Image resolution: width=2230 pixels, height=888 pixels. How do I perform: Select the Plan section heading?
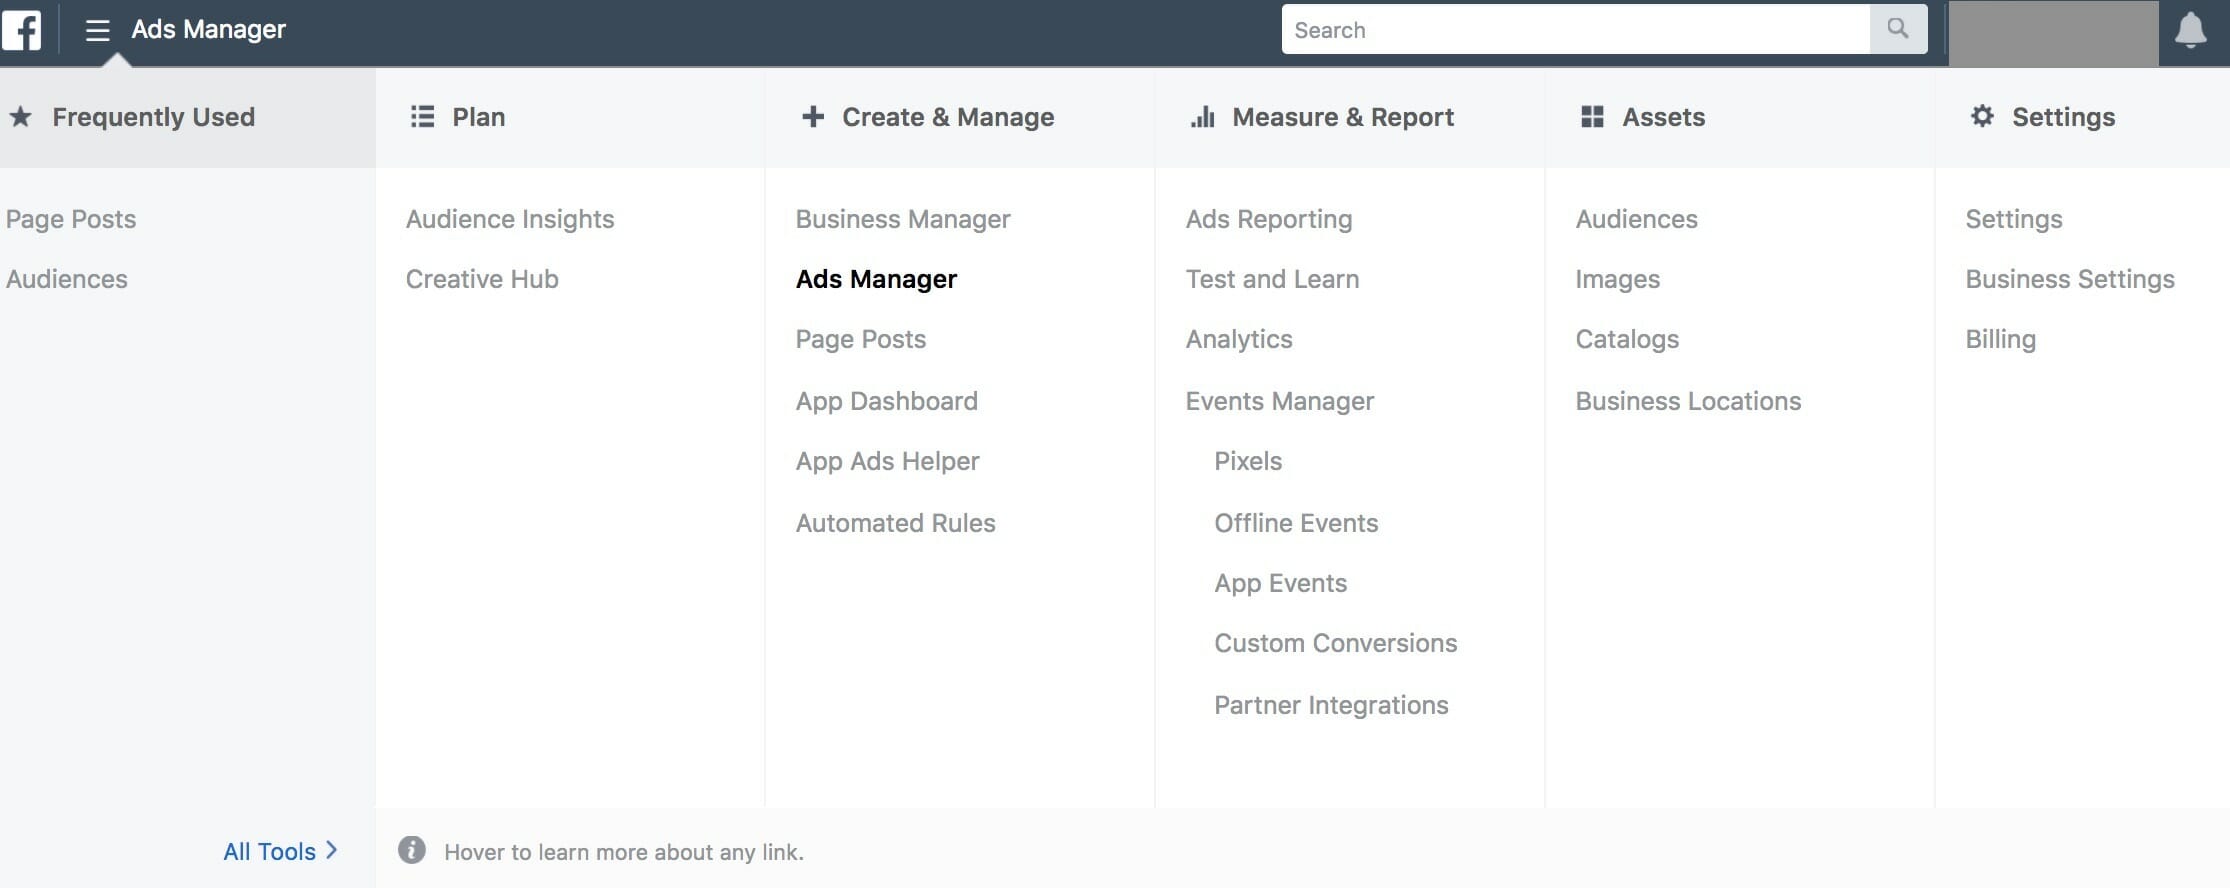pyautogui.click(x=479, y=117)
